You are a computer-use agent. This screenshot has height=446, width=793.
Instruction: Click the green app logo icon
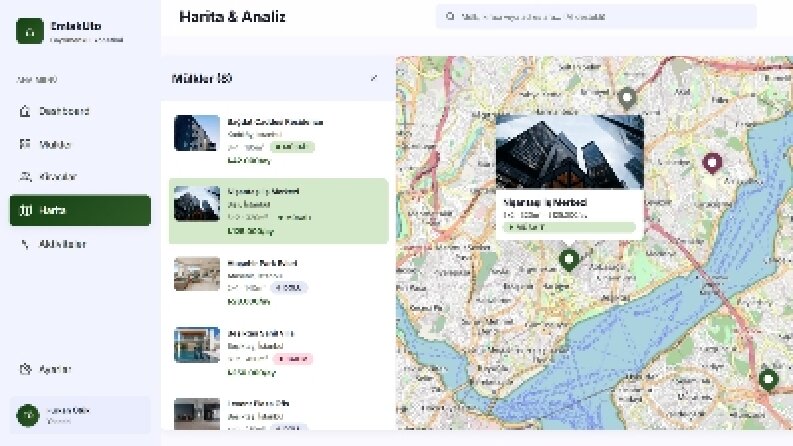30,31
